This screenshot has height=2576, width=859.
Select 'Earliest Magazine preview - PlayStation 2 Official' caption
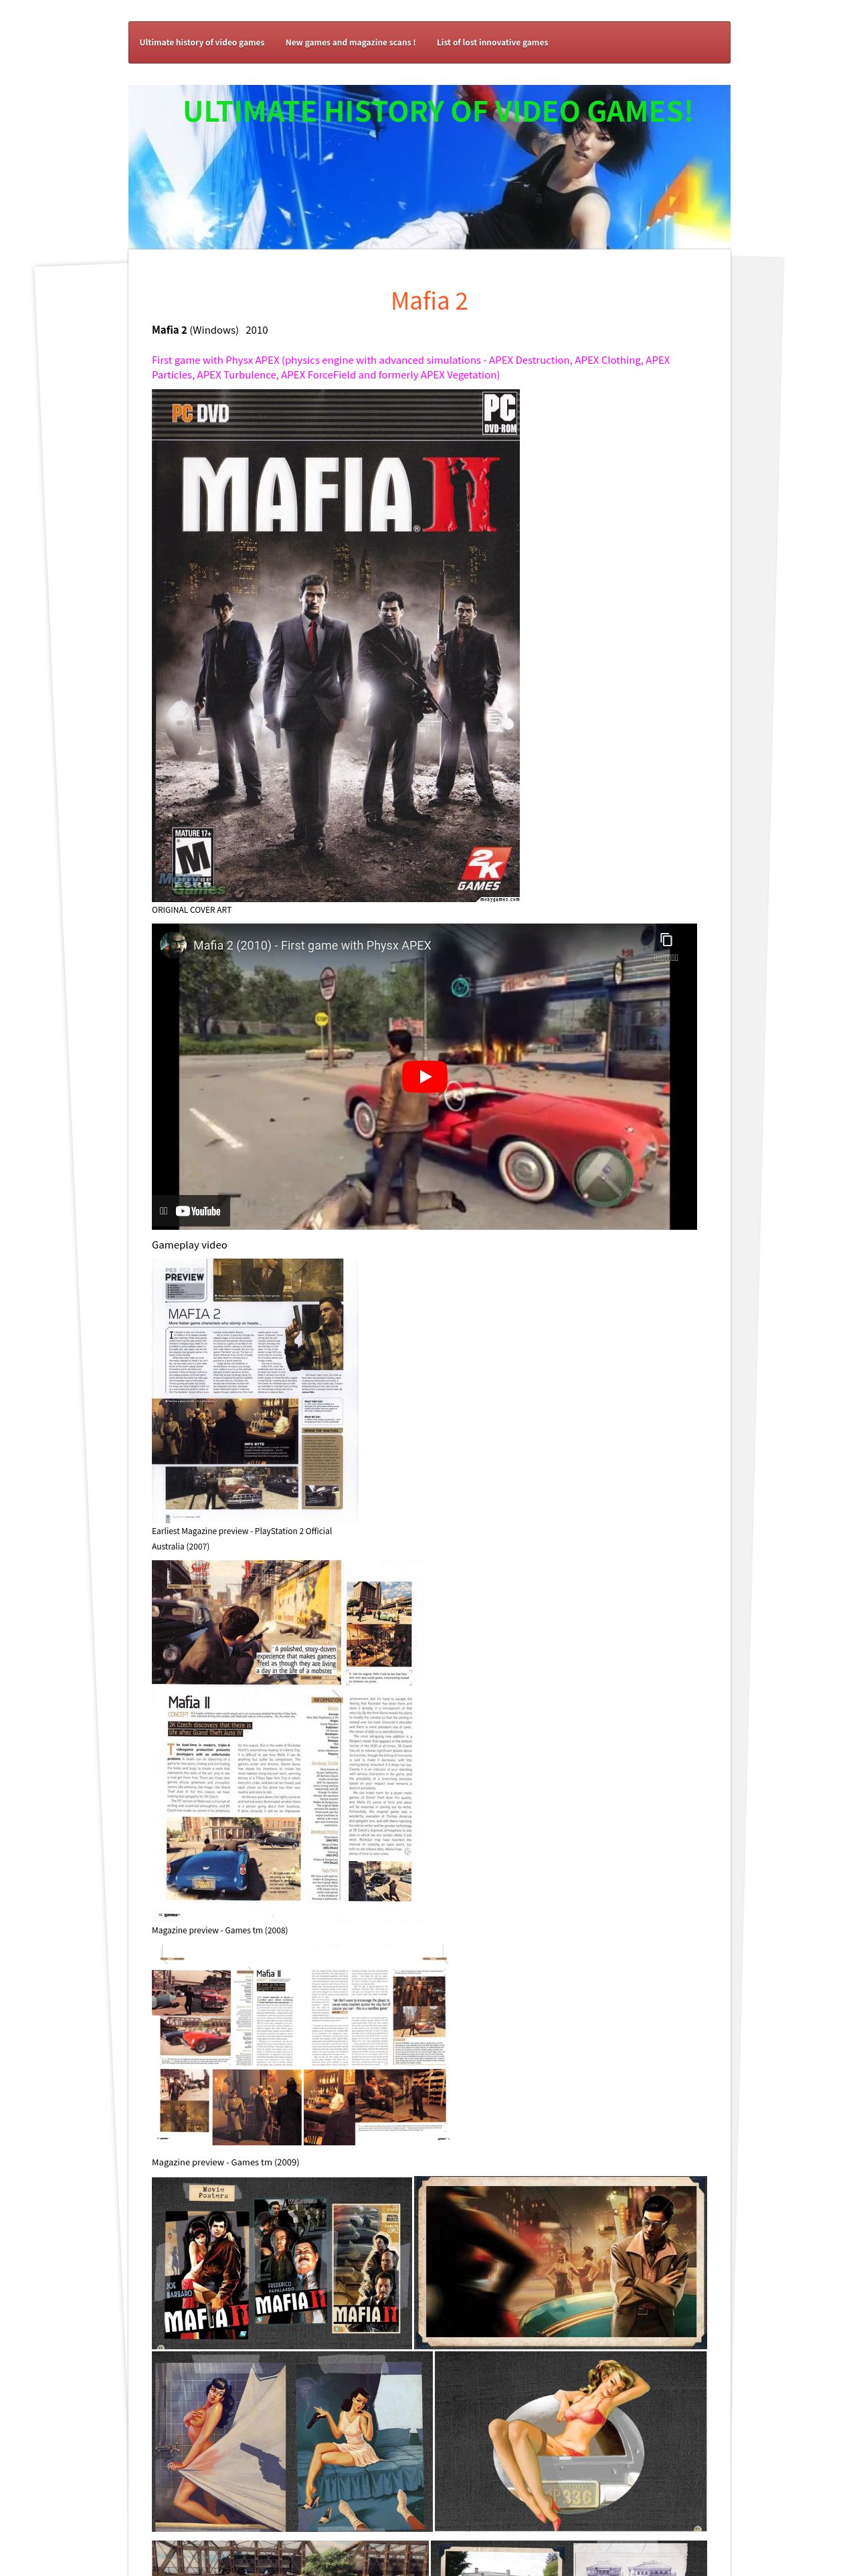(242, 1531)
